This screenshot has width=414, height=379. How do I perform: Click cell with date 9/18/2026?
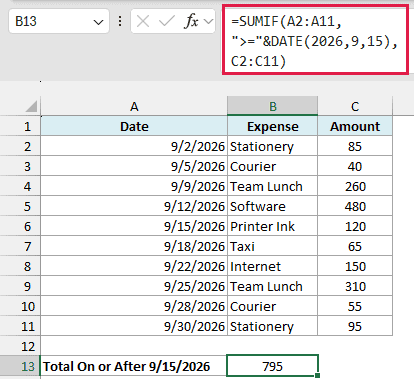[x=134, y=246]
